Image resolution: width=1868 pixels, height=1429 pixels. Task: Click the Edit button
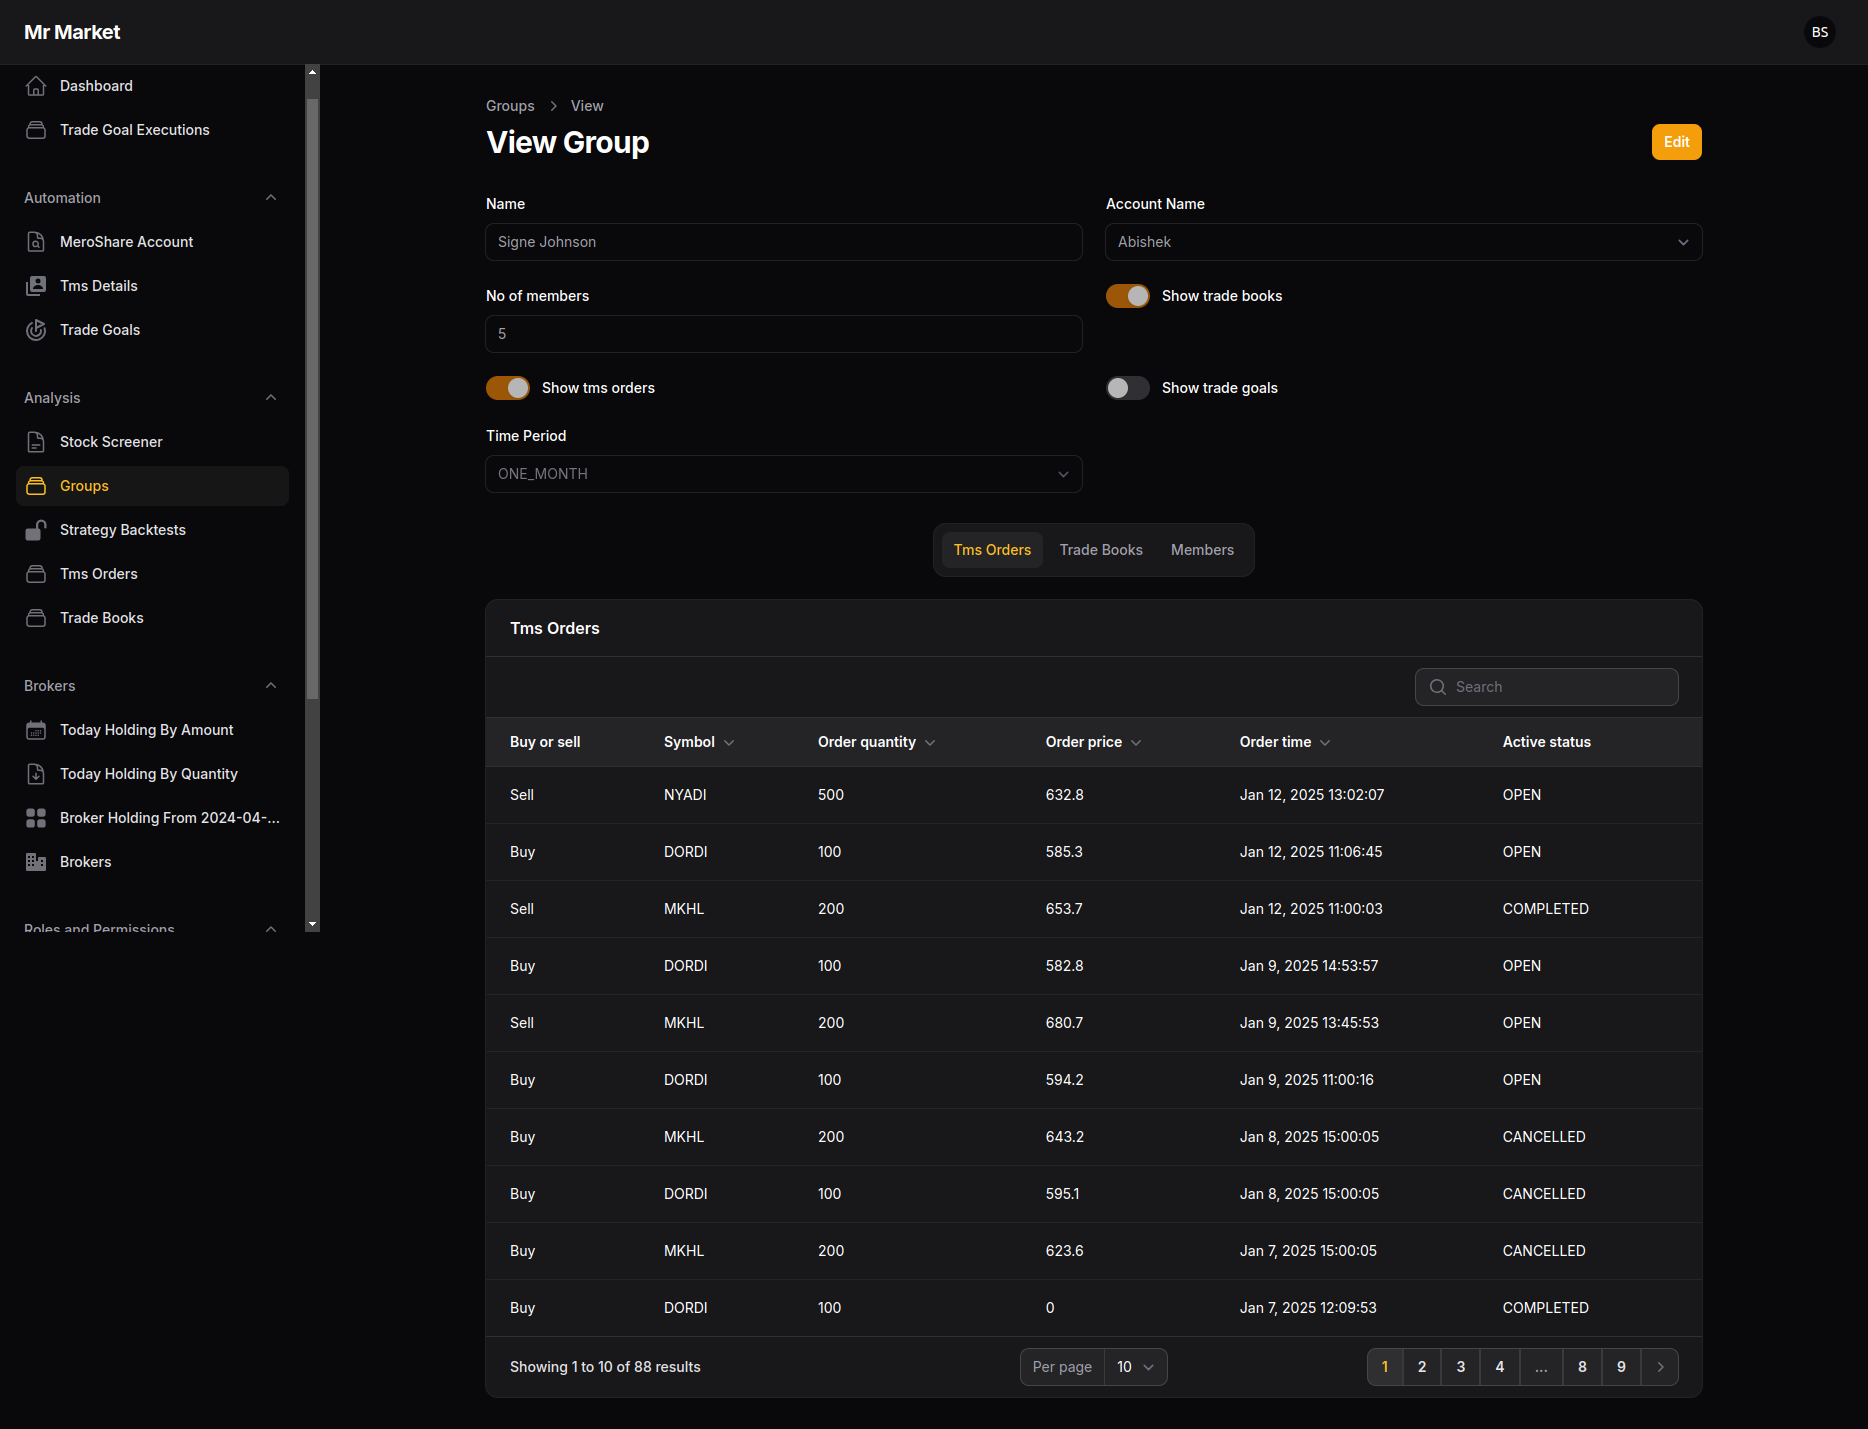click(1676, 142)
